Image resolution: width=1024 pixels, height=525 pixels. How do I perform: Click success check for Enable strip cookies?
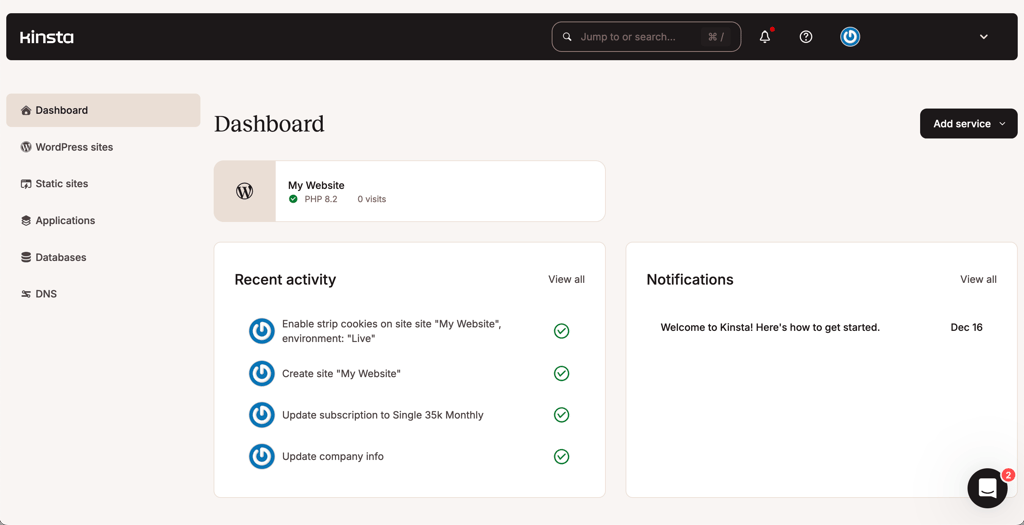coord(561,331)
